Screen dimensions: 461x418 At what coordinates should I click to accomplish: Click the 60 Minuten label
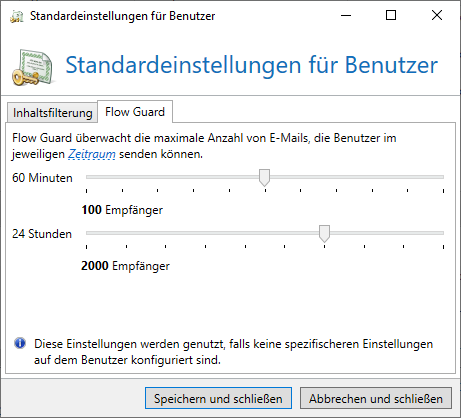point(42,178)
